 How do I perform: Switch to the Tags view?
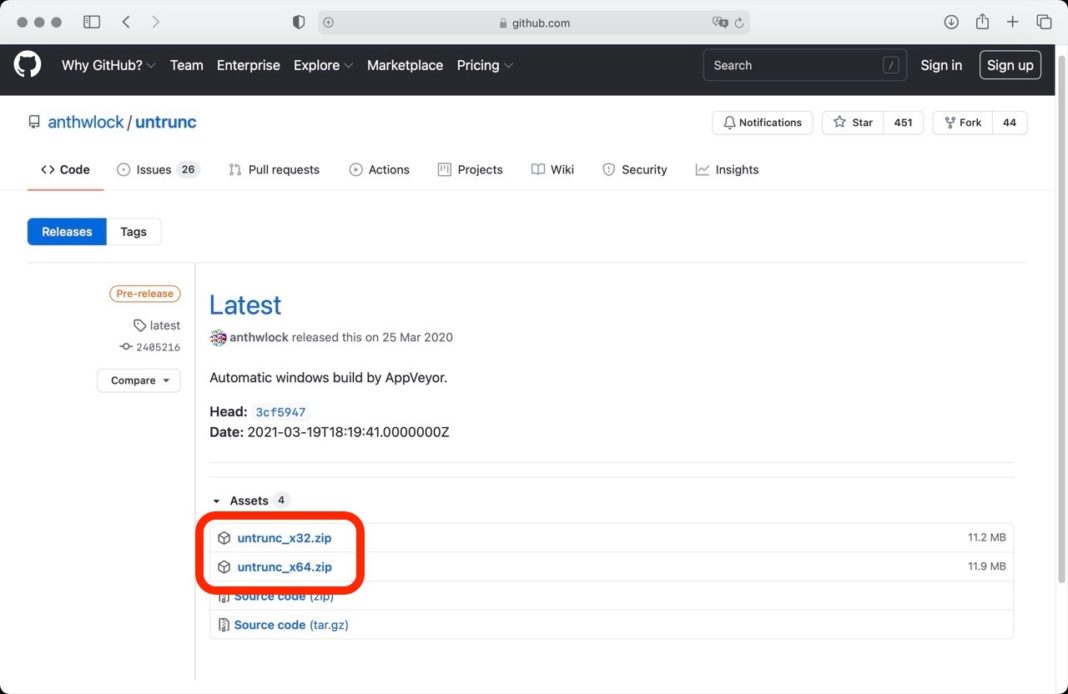coord(133,232)
